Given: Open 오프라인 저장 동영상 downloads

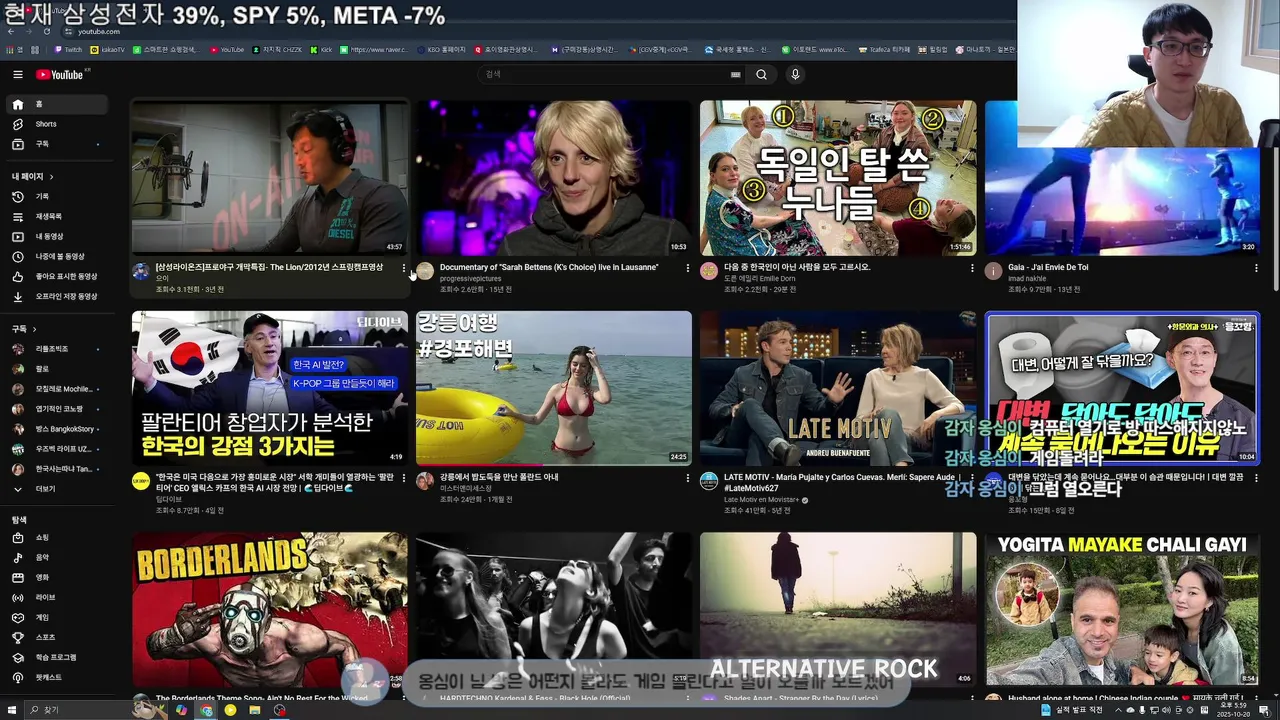Looking at the screenshot, I should 57,297.
